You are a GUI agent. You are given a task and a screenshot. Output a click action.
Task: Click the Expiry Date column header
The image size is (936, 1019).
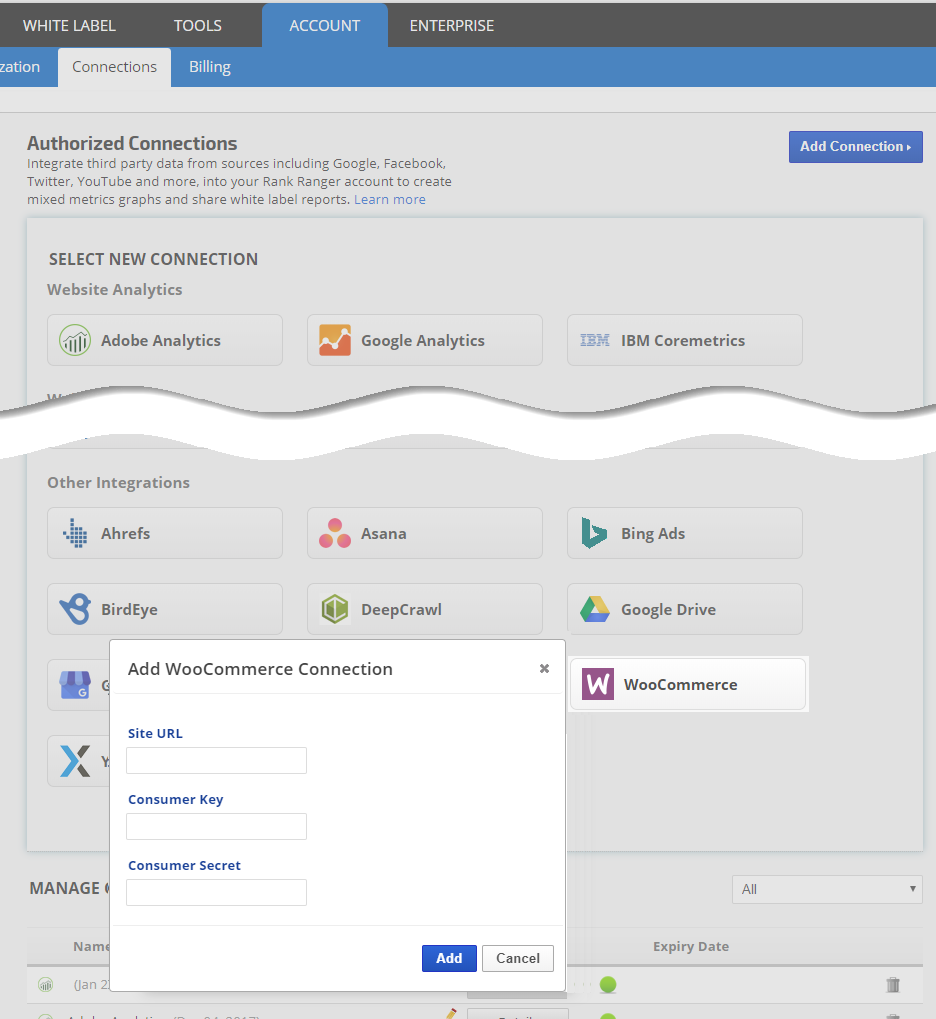(691, 946)
